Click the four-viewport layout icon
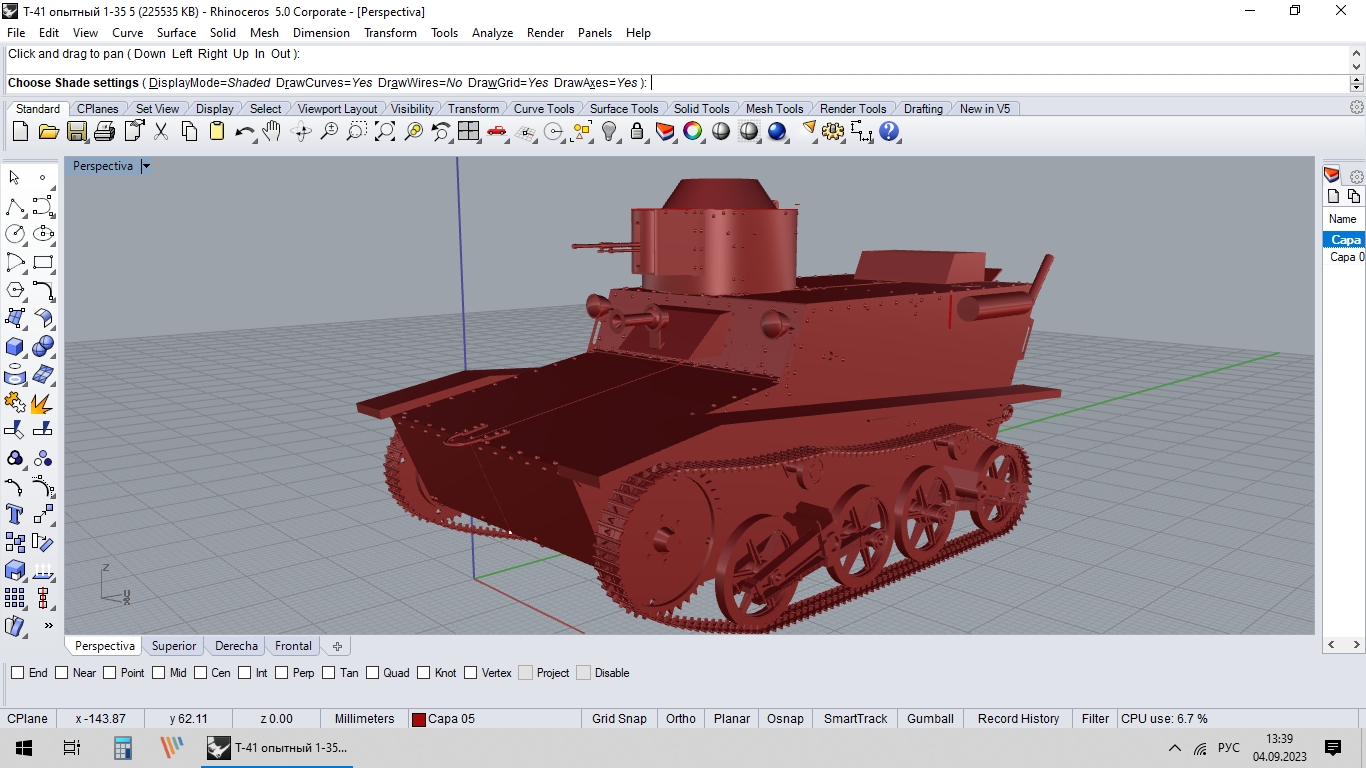This screenshot has width=1366, height=768. (x=468, y=131)
